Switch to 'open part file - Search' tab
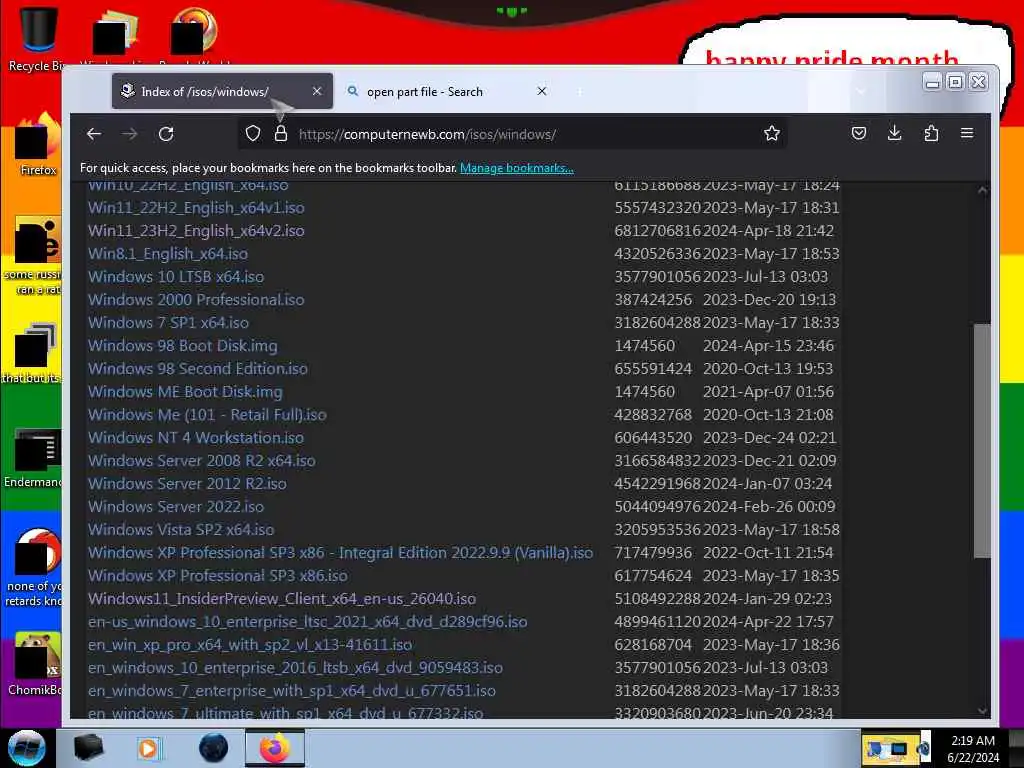The width and height of the screenshot is (1024, 768). tap(447, 91)
